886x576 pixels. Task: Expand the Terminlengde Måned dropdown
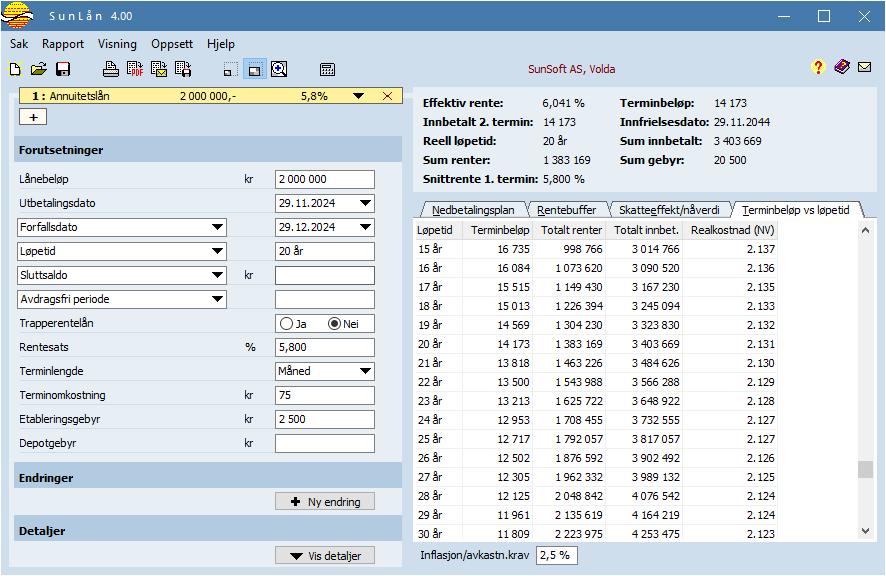pos(365,371)
